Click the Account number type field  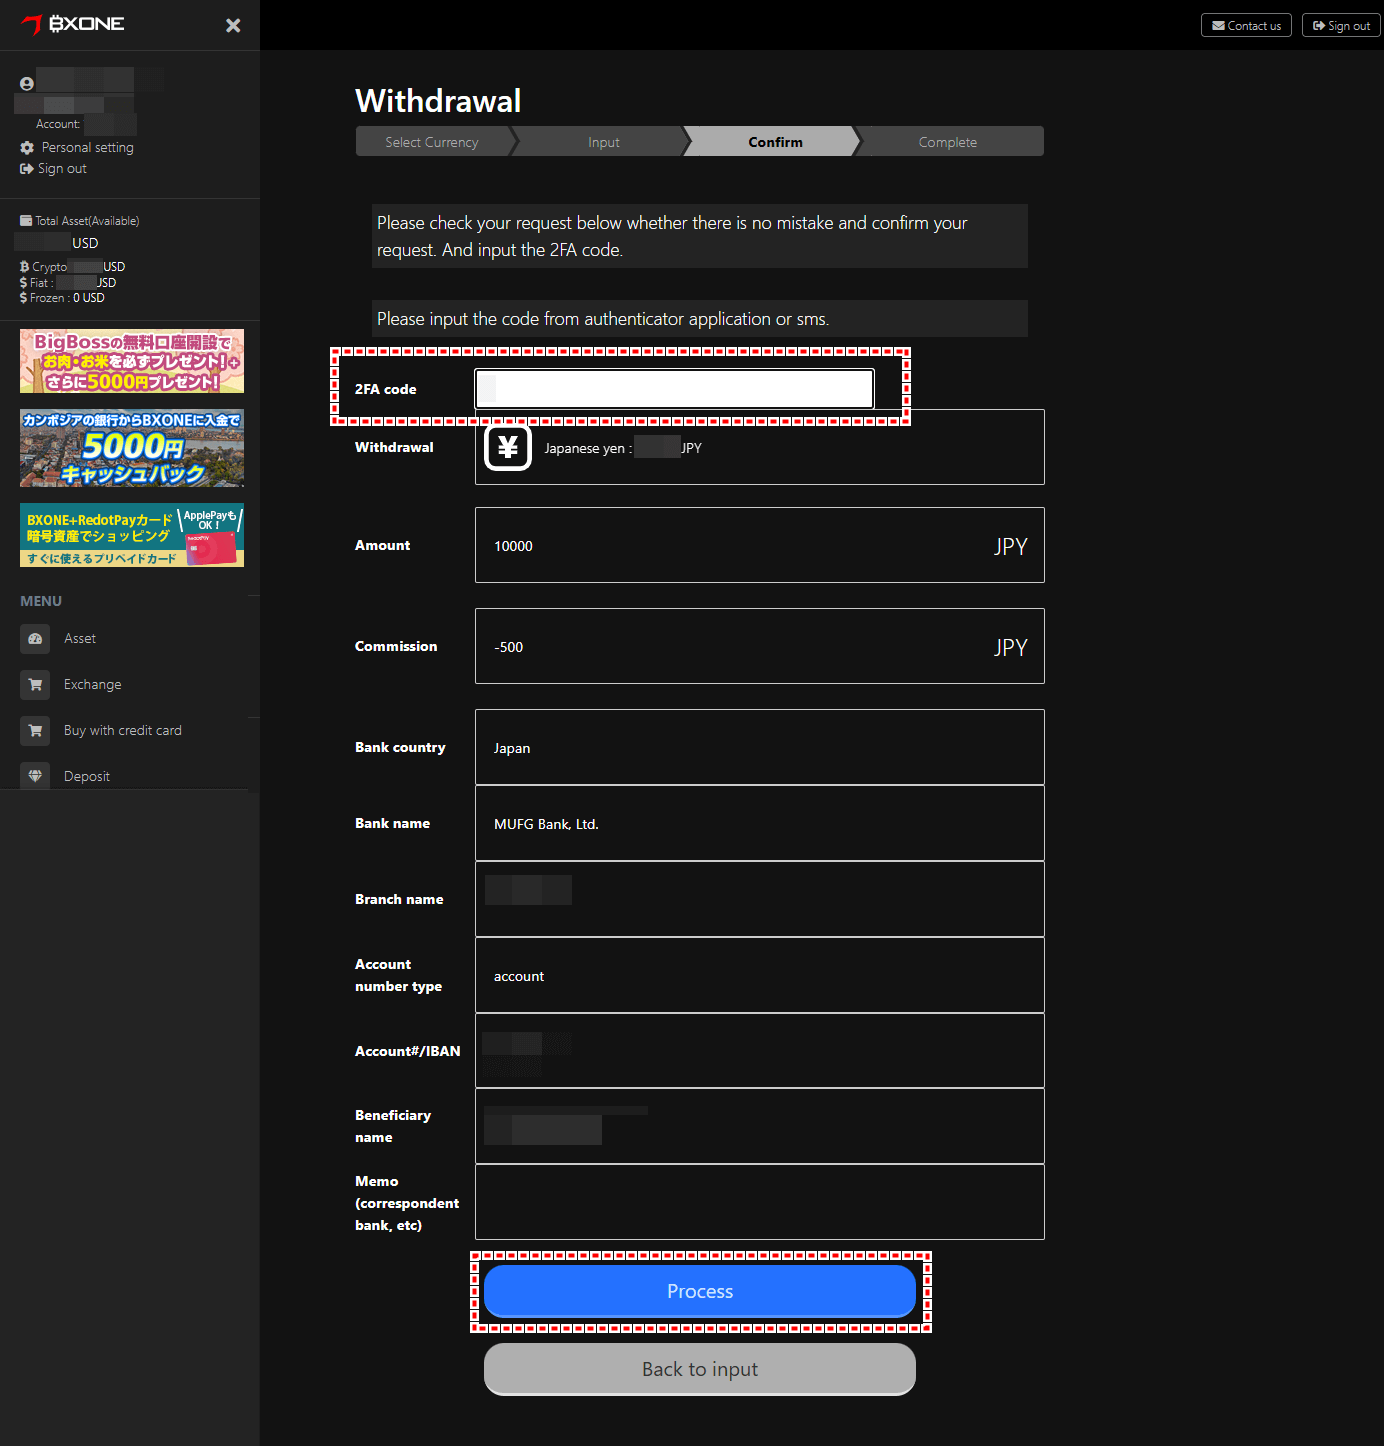click(760, 975)
